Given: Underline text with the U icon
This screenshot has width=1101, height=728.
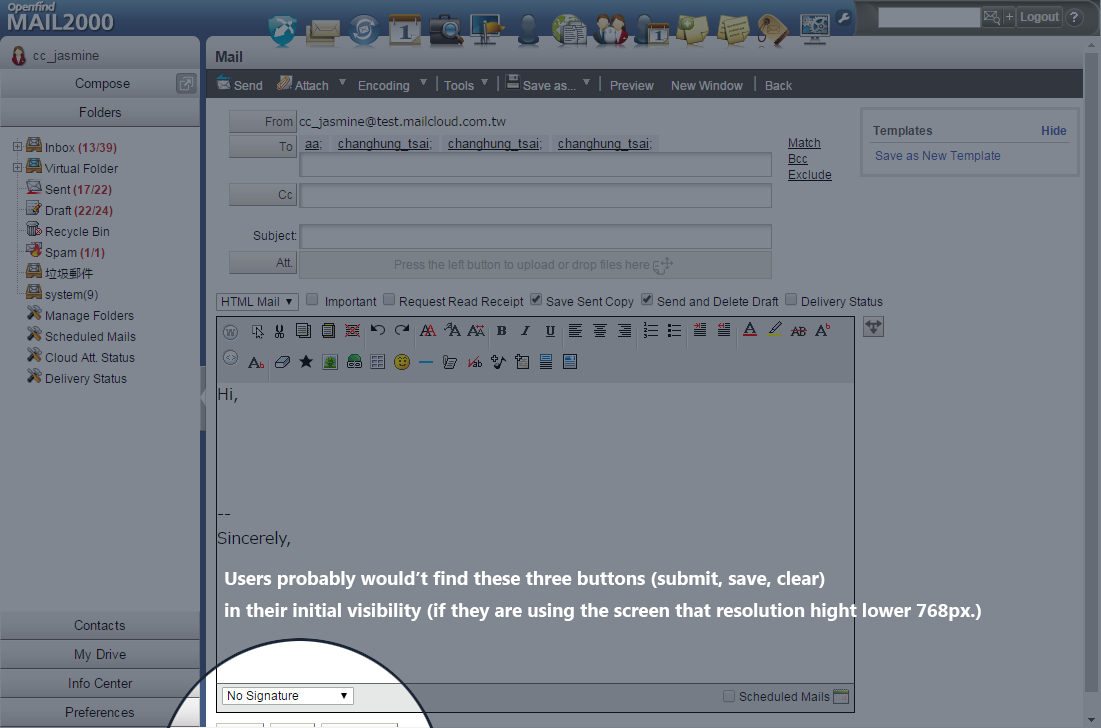Looking at the screenshot, I should [550, 331].
